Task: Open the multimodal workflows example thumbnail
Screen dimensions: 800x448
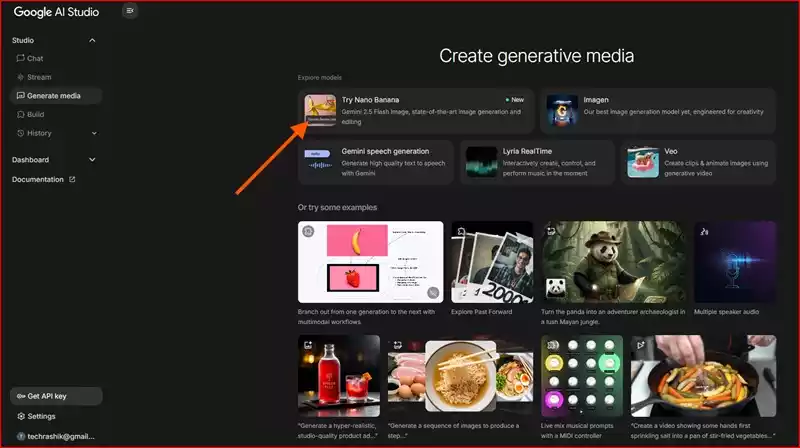Action: point(370,262)
